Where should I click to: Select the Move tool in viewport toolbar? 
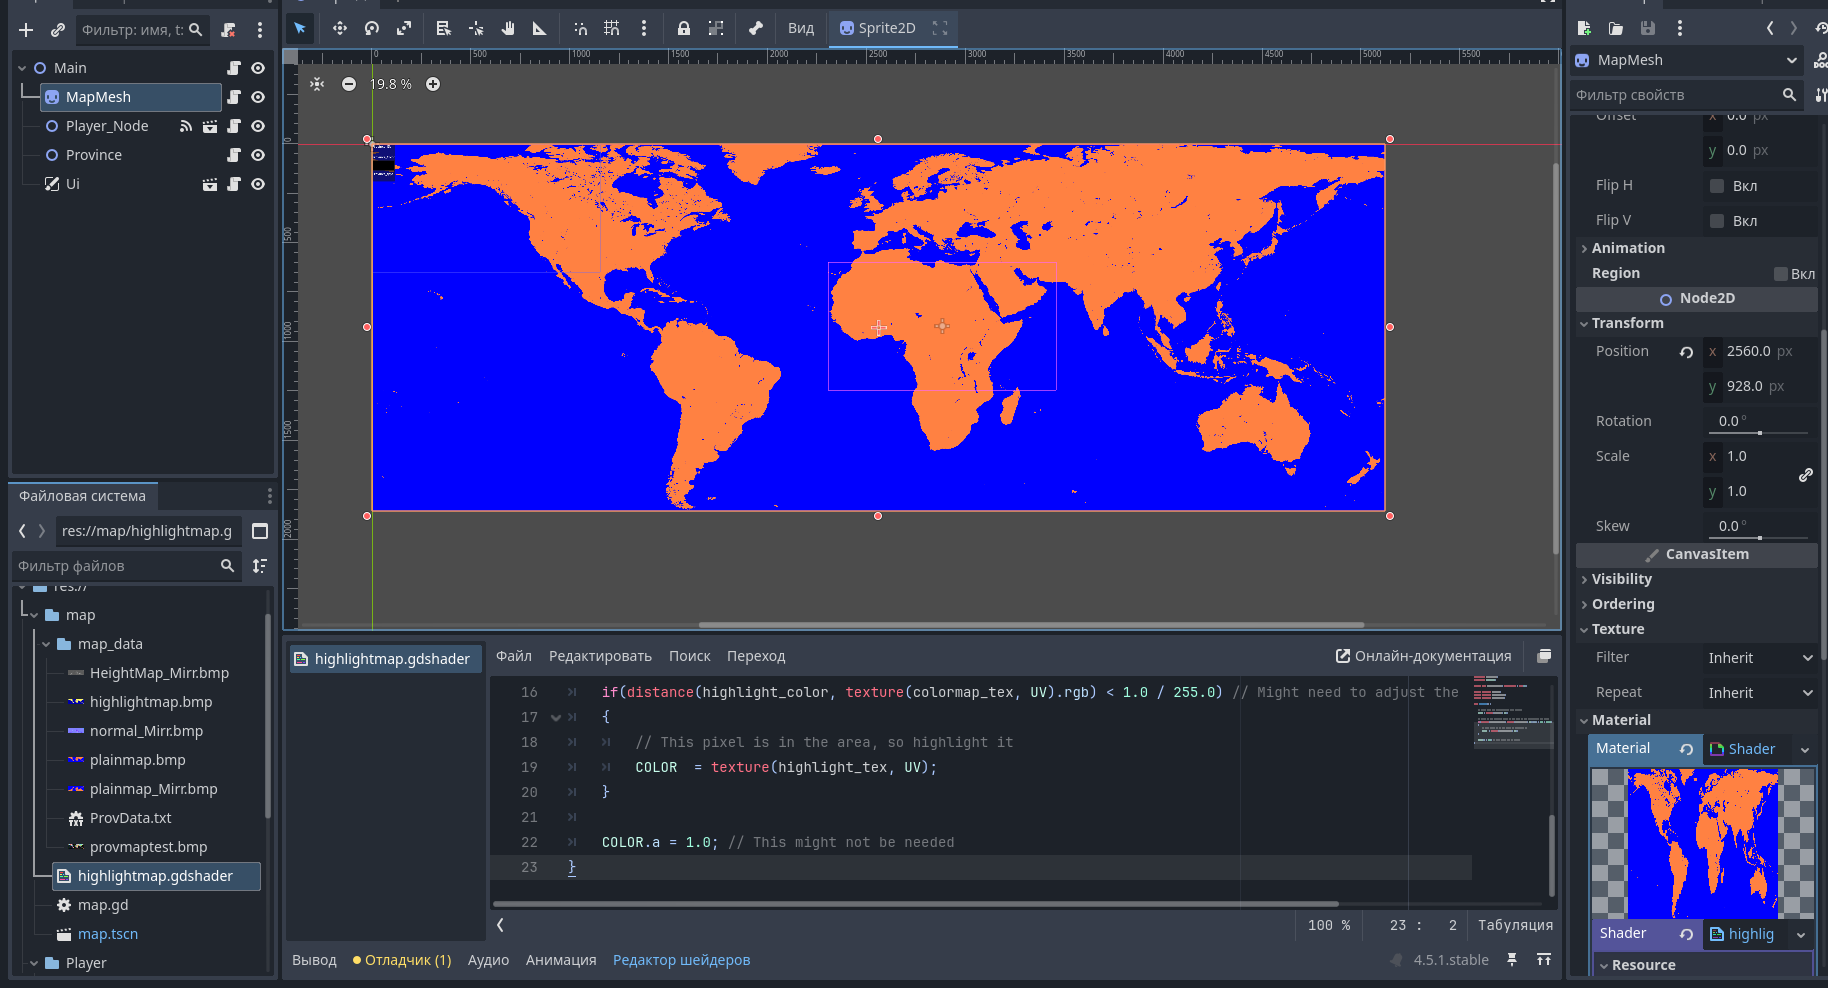(340, 28)
